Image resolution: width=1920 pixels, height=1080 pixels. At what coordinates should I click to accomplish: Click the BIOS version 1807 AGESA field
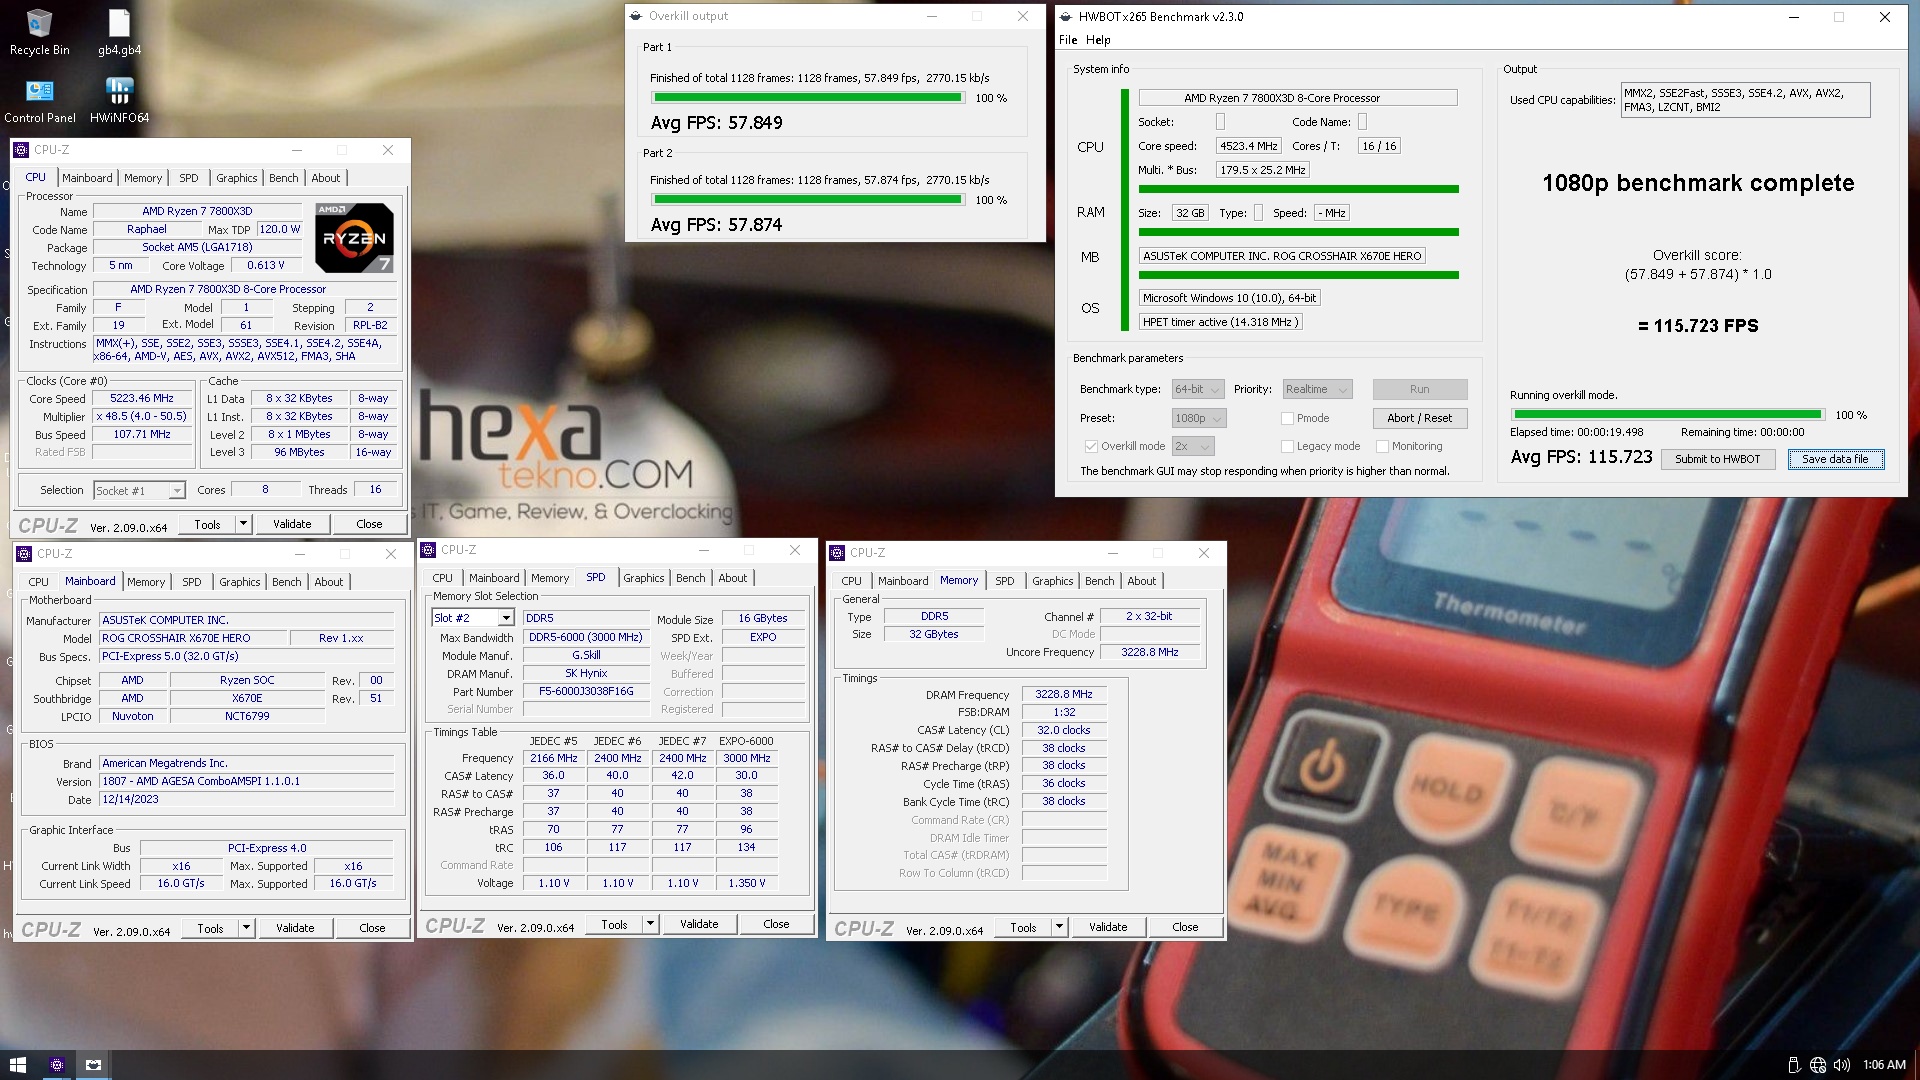pyautogui.click(x=247, y=782)
